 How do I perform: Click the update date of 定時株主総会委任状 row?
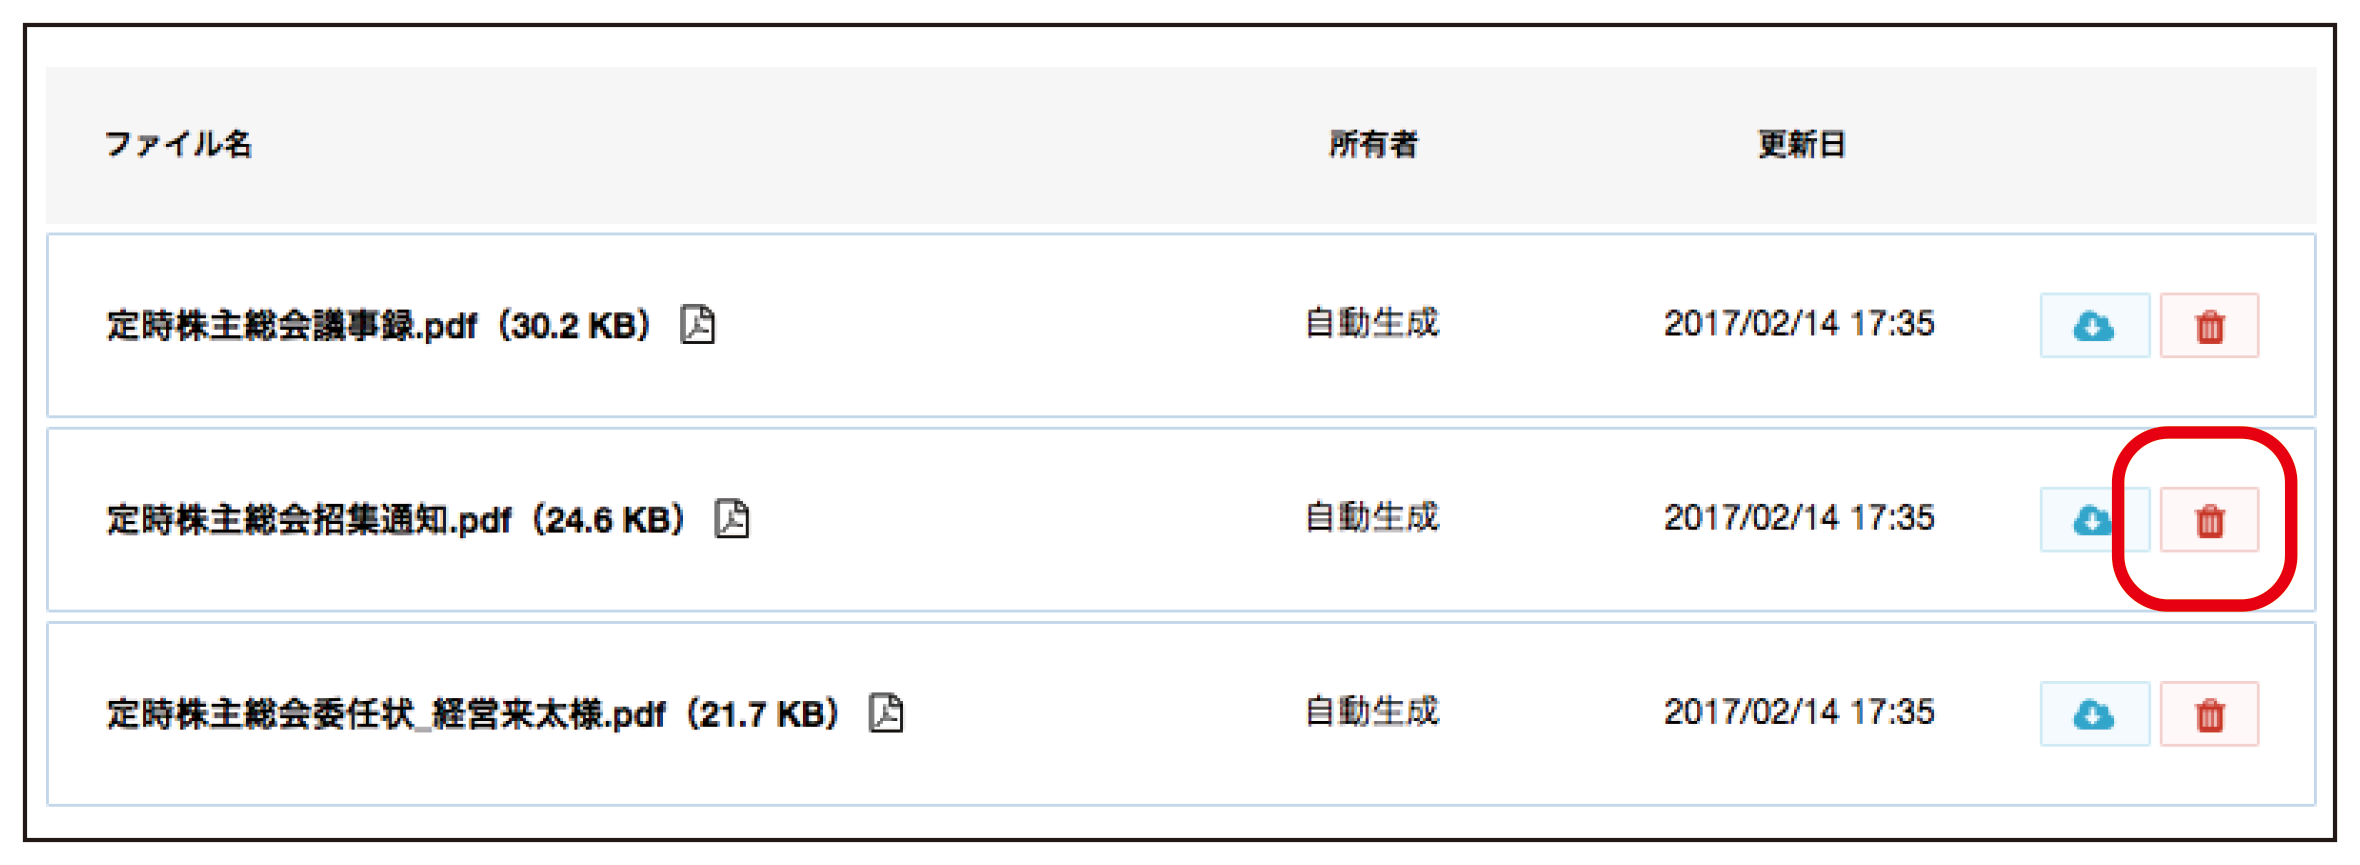(1799, 711)
